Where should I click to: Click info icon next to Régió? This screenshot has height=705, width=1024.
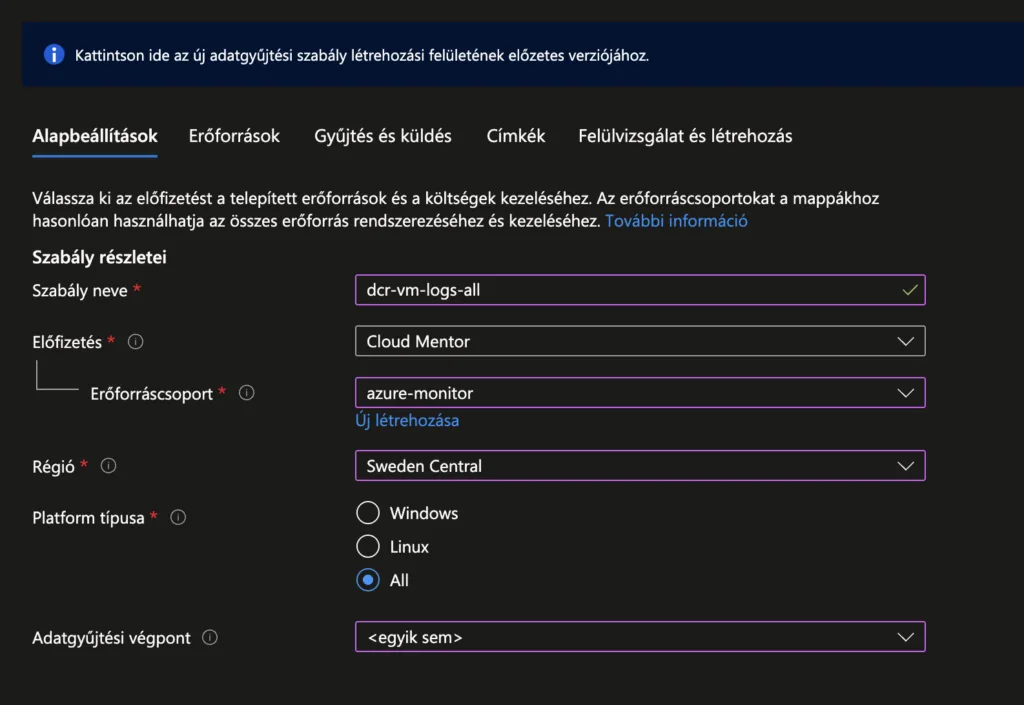[x=109, y=466]
